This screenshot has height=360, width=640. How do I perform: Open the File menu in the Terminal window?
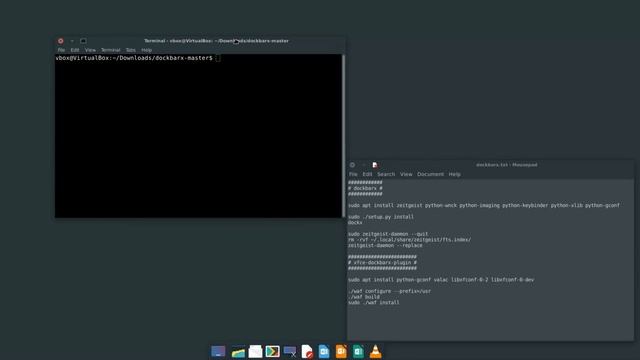(61, 50)
